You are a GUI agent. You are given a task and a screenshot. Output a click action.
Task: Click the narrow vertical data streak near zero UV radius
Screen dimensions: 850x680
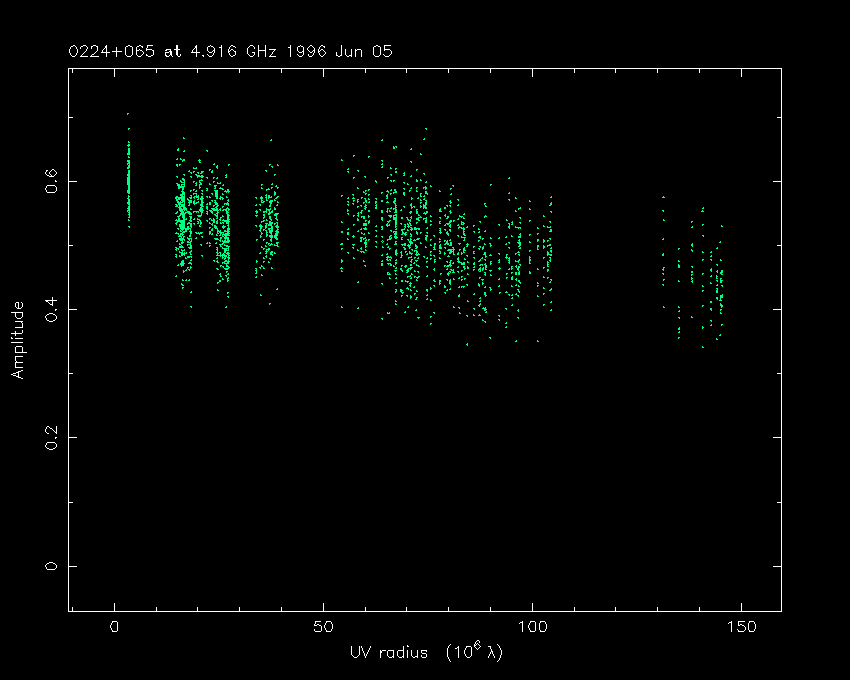(x=128, y=180)
